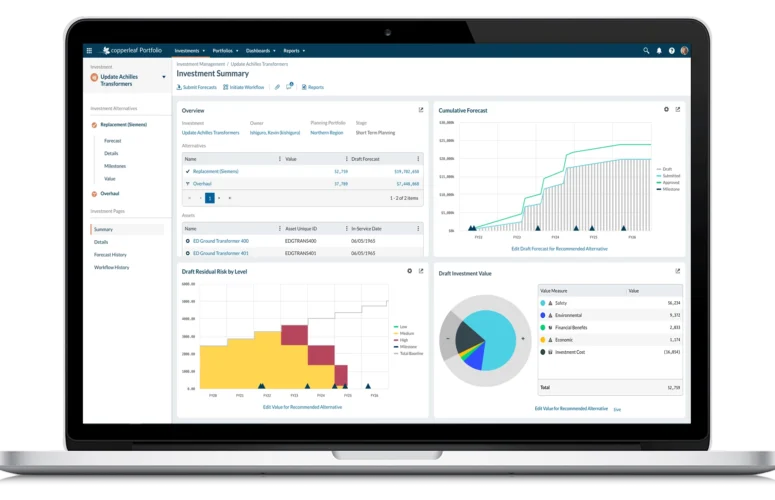Viewport: 775px width, 500px height.
Task: Click Submit Forecasts button
Action: click(199, 87)
